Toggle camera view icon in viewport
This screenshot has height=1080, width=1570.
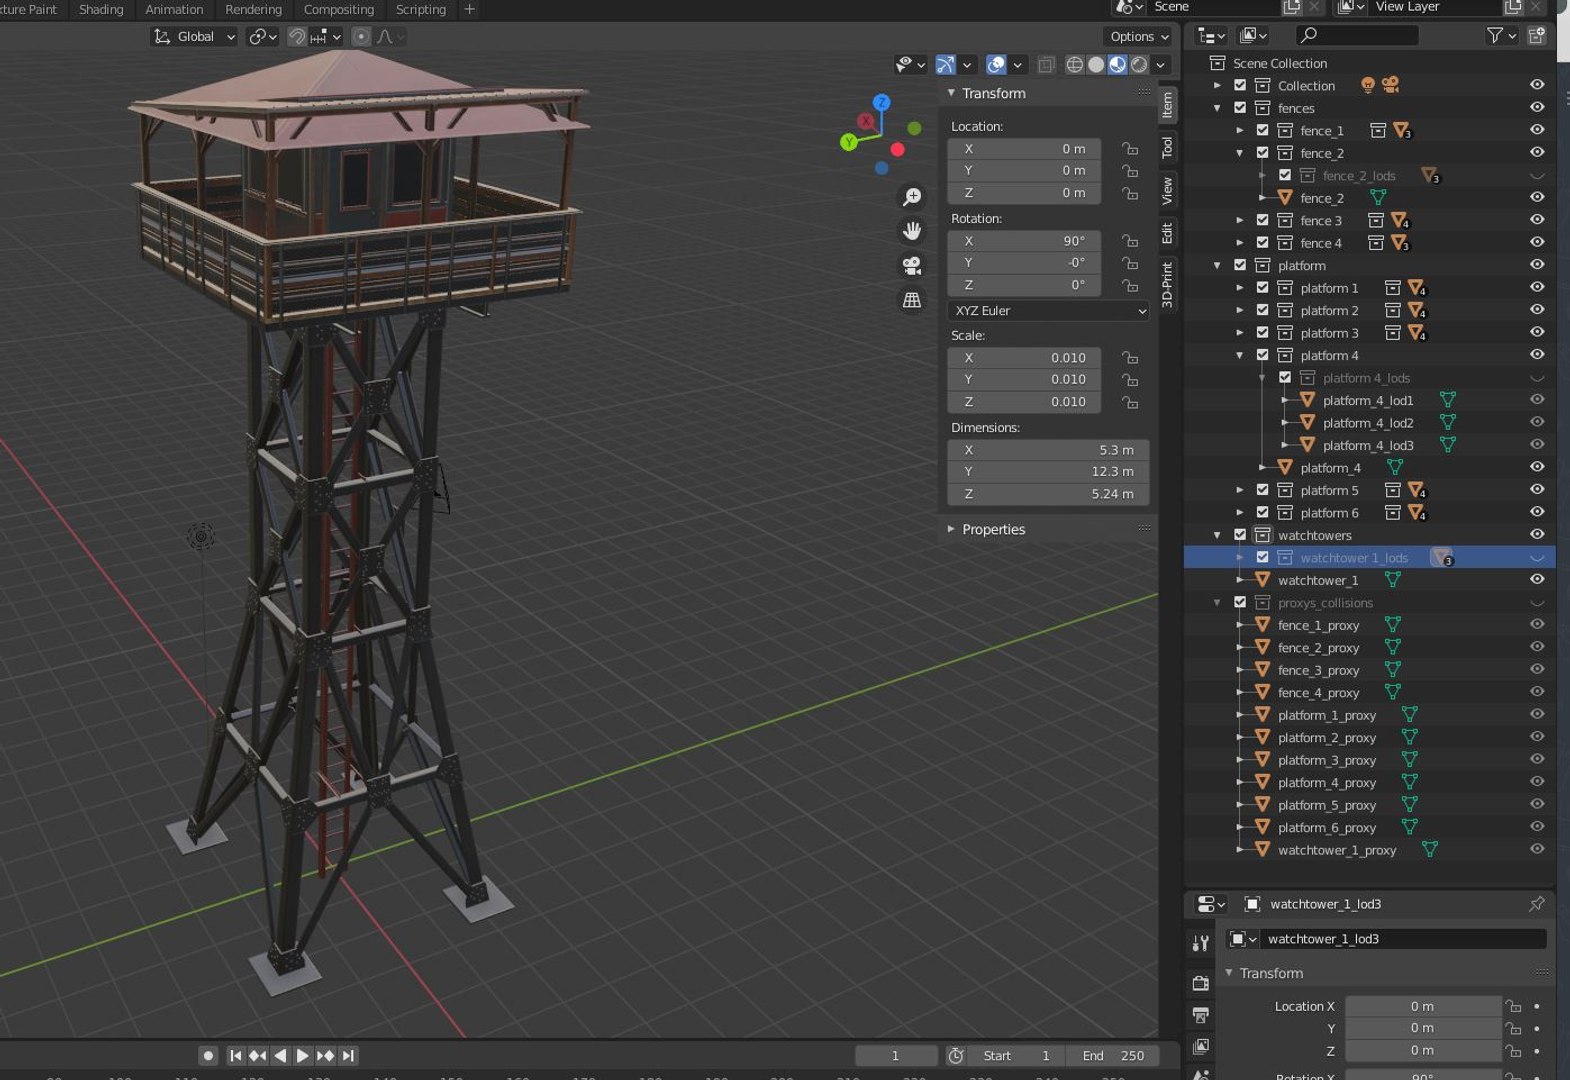point(912,265)
